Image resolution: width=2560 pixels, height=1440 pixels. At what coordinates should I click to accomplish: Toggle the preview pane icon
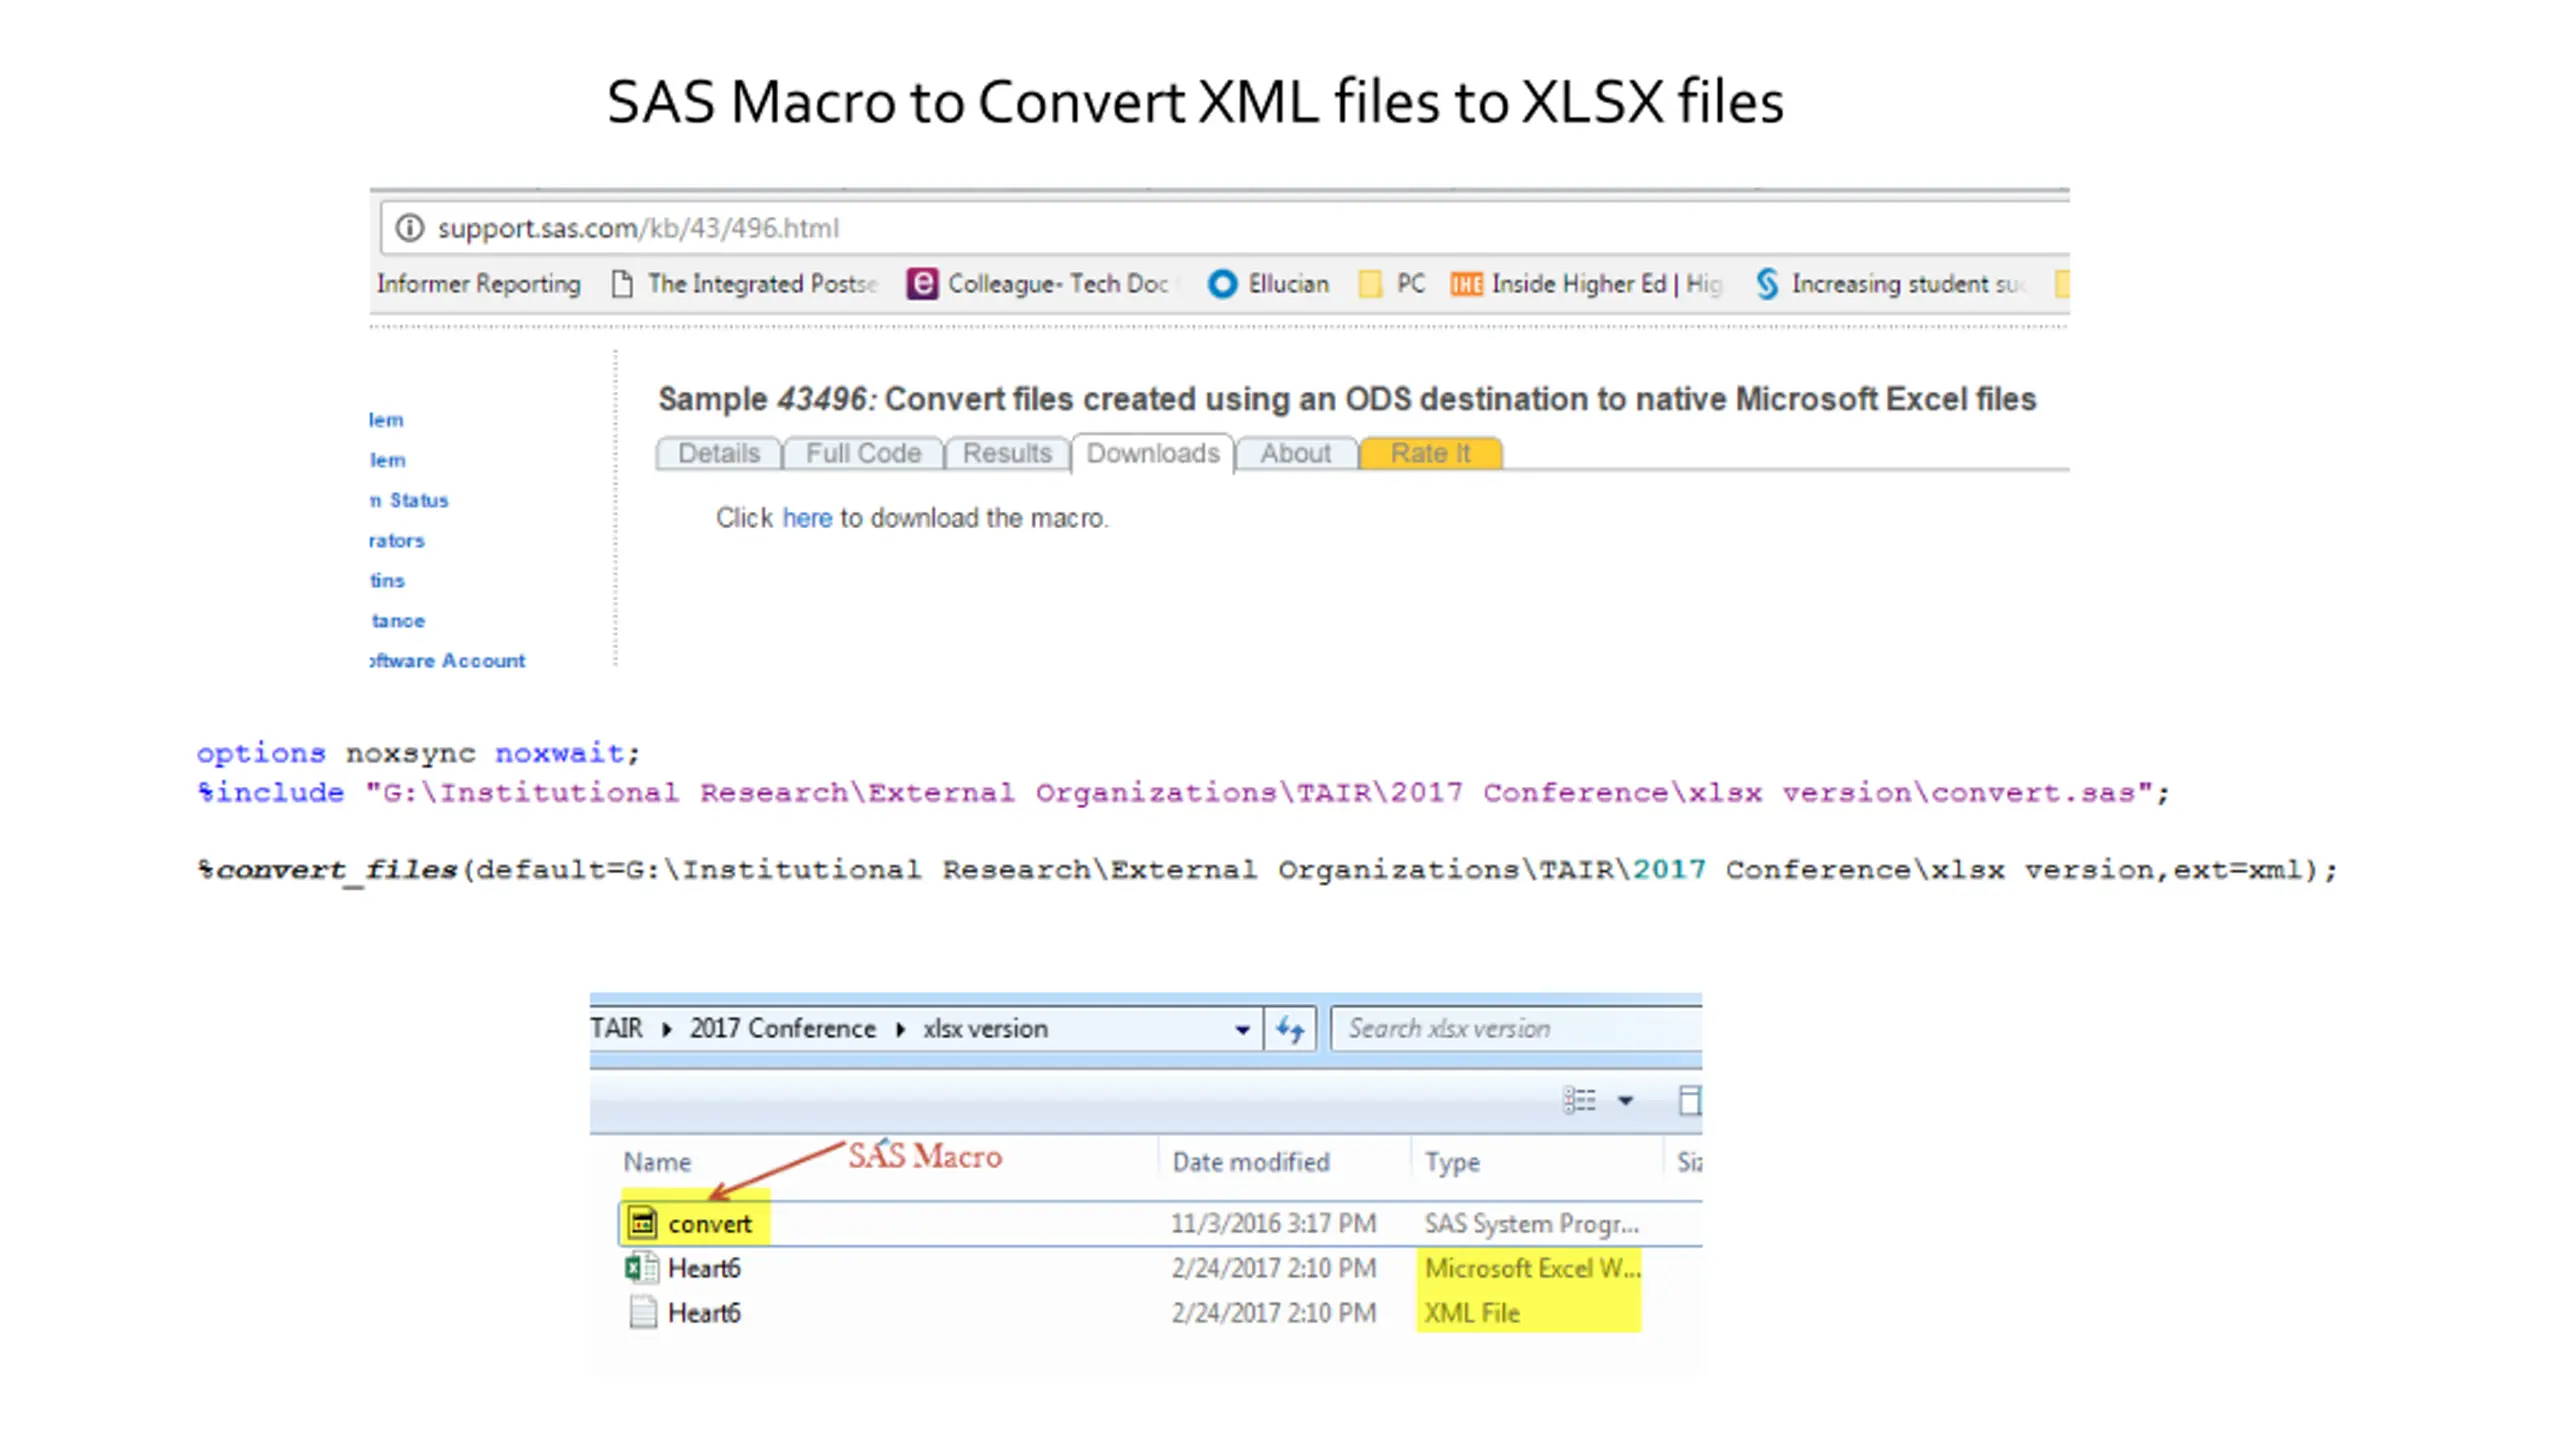pyautogui.click(x=1689, y=1101)
